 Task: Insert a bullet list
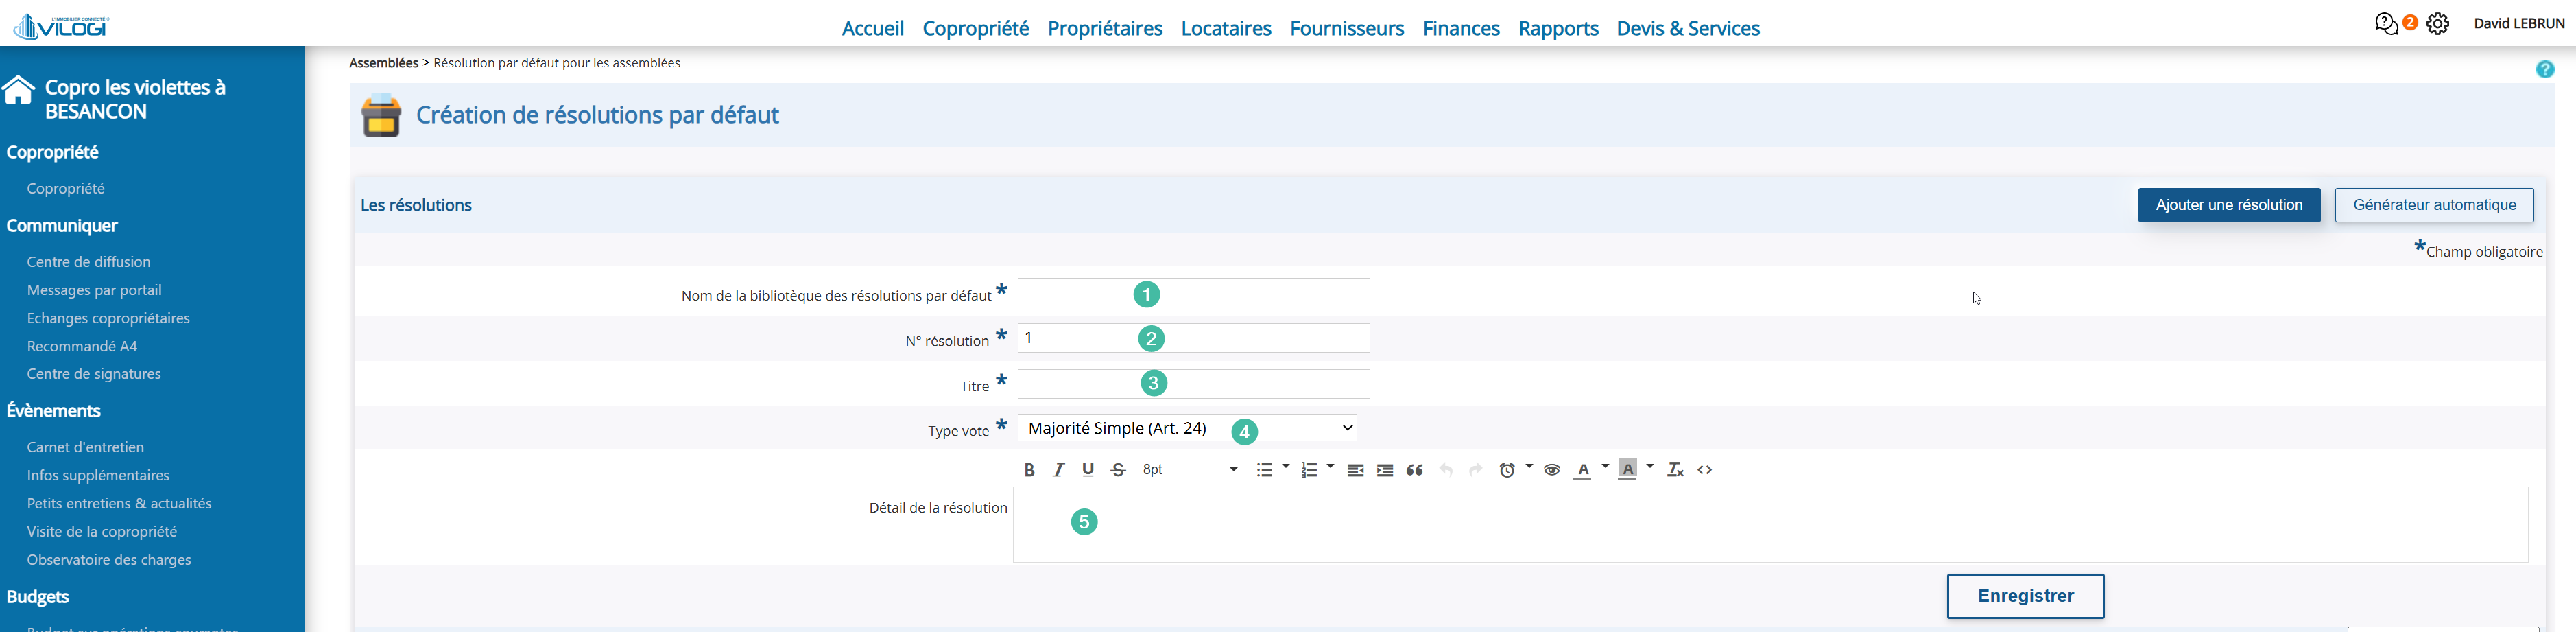1264,470
